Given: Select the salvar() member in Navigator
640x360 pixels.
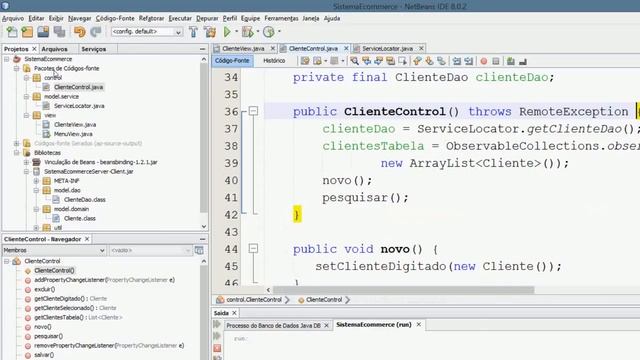Looking at the screenshot, I should click(x=44, y=355).
